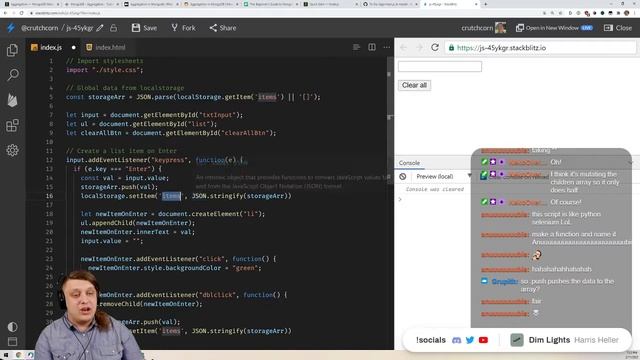The height and width of the screenshot is (360, 640).
Task: Save the project with the Save button
Action: (144, 28)
